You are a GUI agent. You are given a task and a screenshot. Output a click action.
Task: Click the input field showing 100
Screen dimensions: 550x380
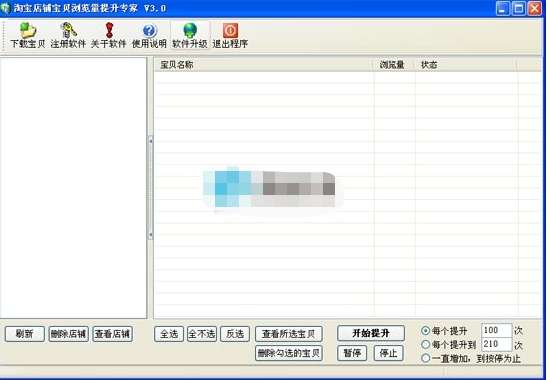coord(496,330)
